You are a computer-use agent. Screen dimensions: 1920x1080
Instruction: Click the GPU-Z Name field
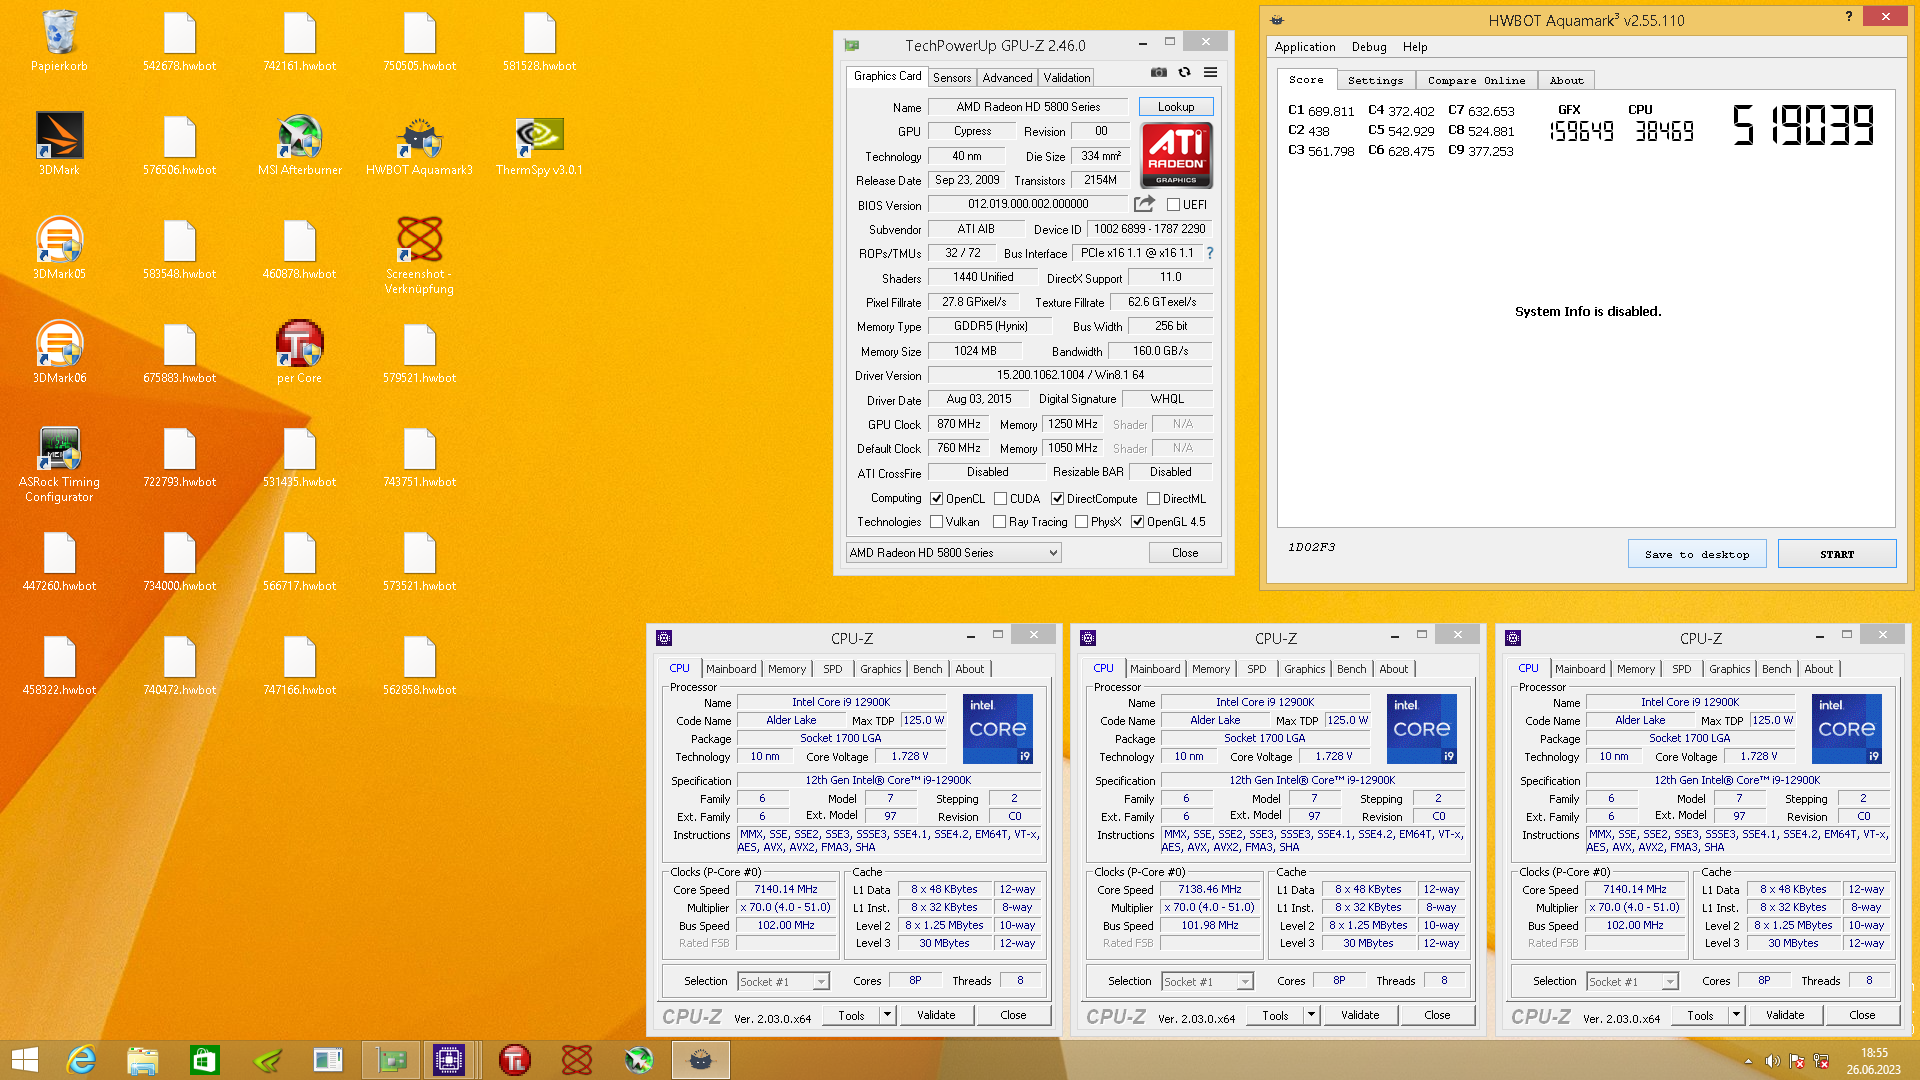coord(1028,107)
